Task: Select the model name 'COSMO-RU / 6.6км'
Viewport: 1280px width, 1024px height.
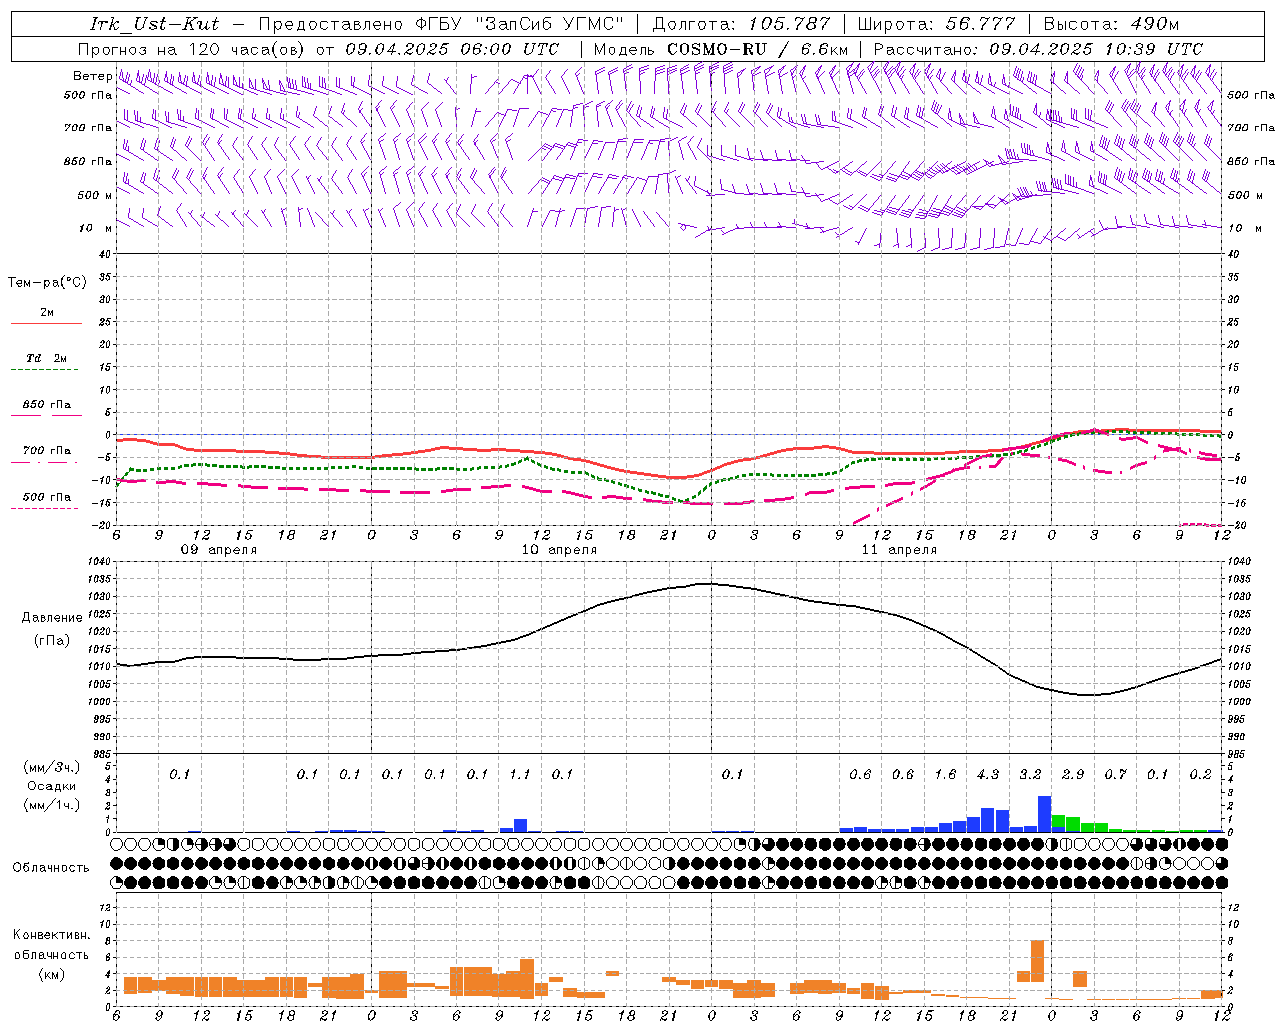Action: (x=757, y=49)
